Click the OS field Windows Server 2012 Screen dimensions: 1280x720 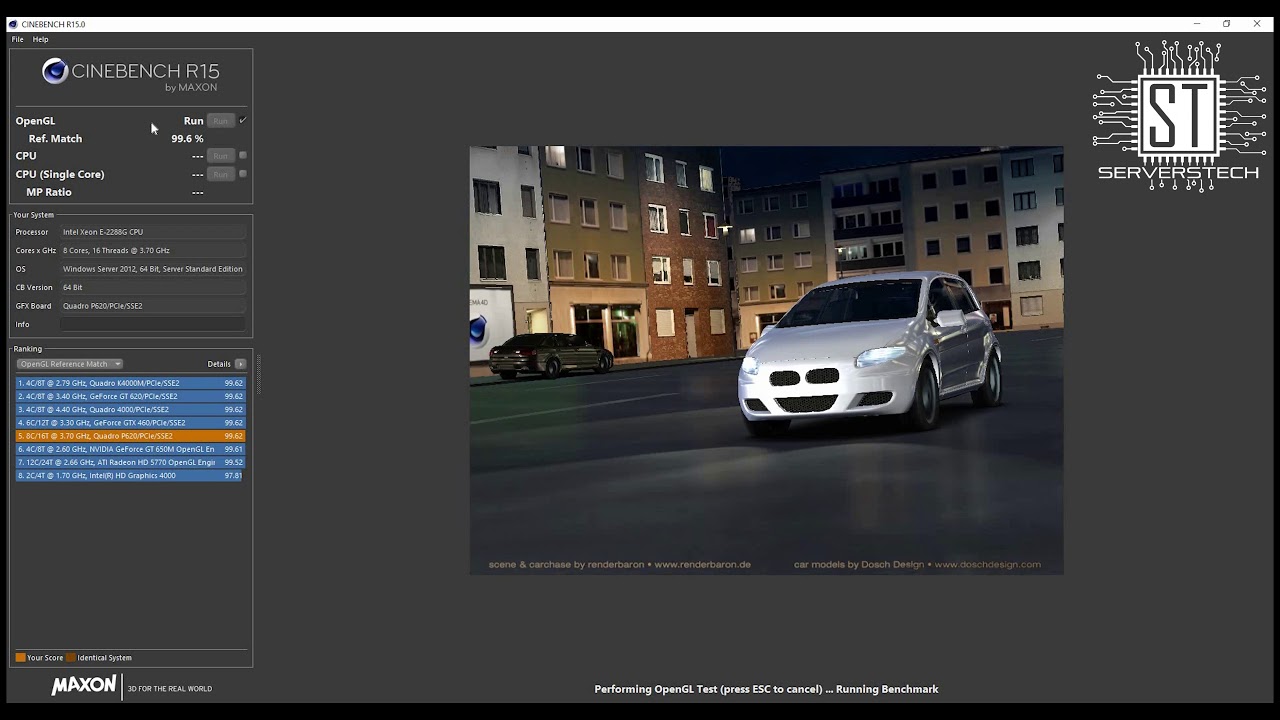(x=152, y=269)
